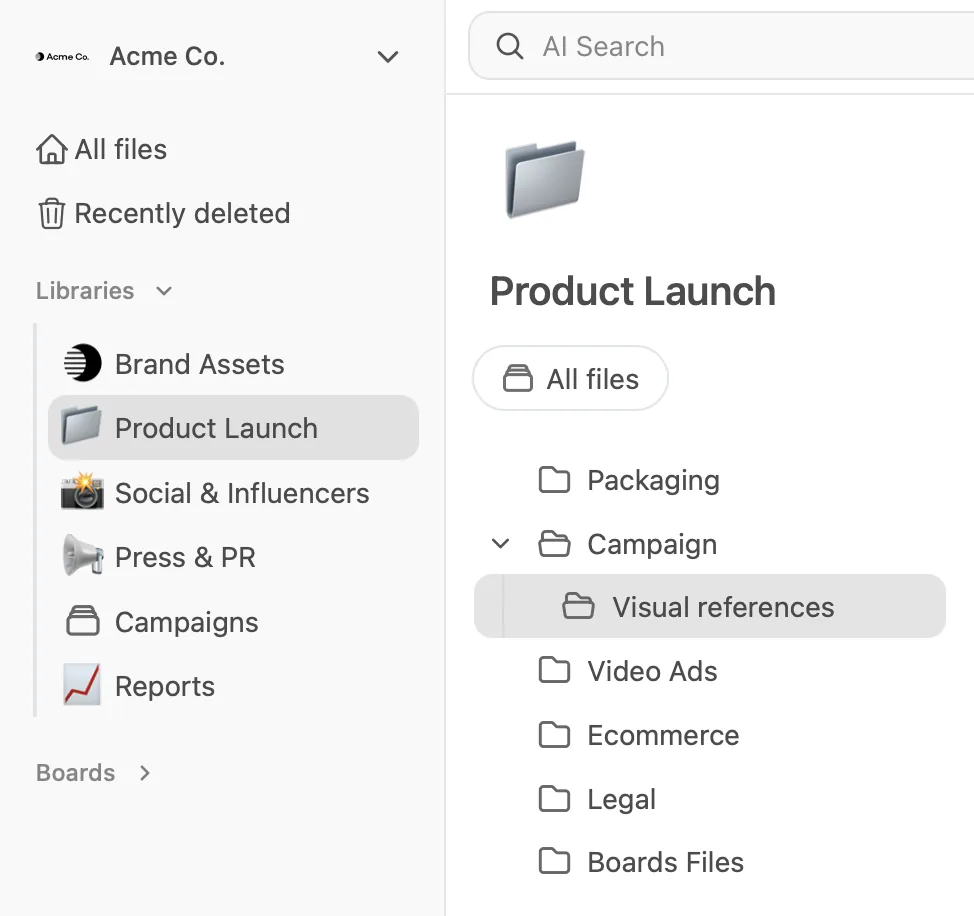Open the Reports library
Viewport: 974px width, 916px height.
(165, 687)
